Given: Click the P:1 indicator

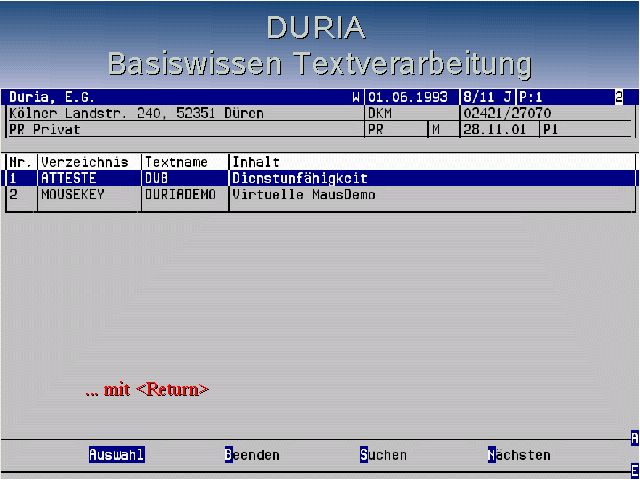Looking at the screenshot, I should 531,97.
